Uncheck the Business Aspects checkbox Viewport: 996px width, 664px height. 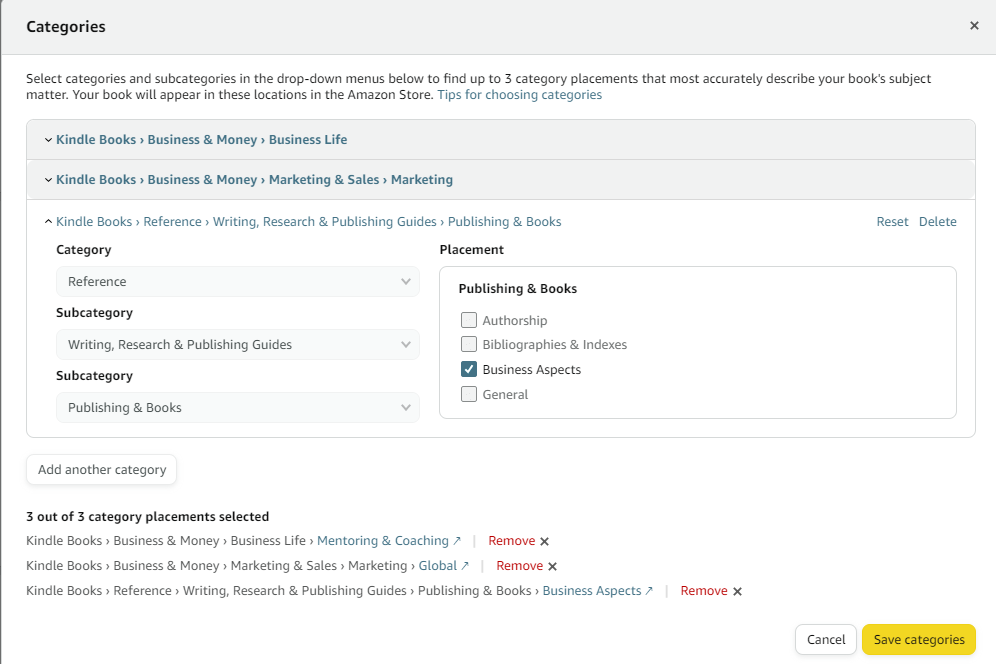point(469,369)
